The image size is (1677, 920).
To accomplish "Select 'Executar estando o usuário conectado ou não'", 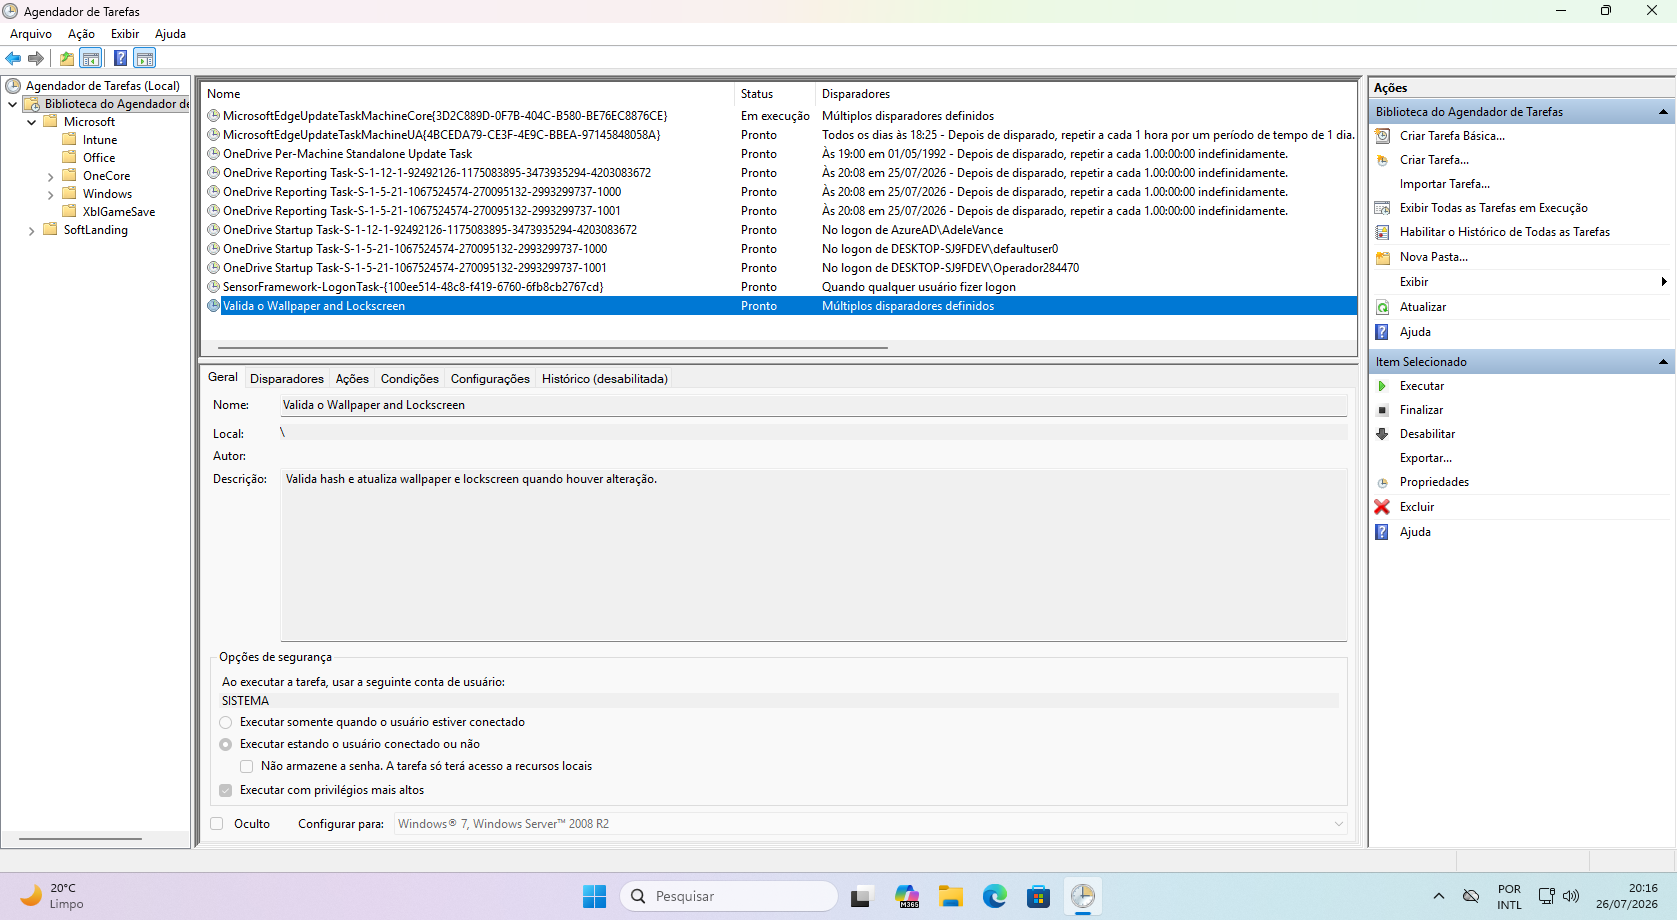I will click(226, 744).
